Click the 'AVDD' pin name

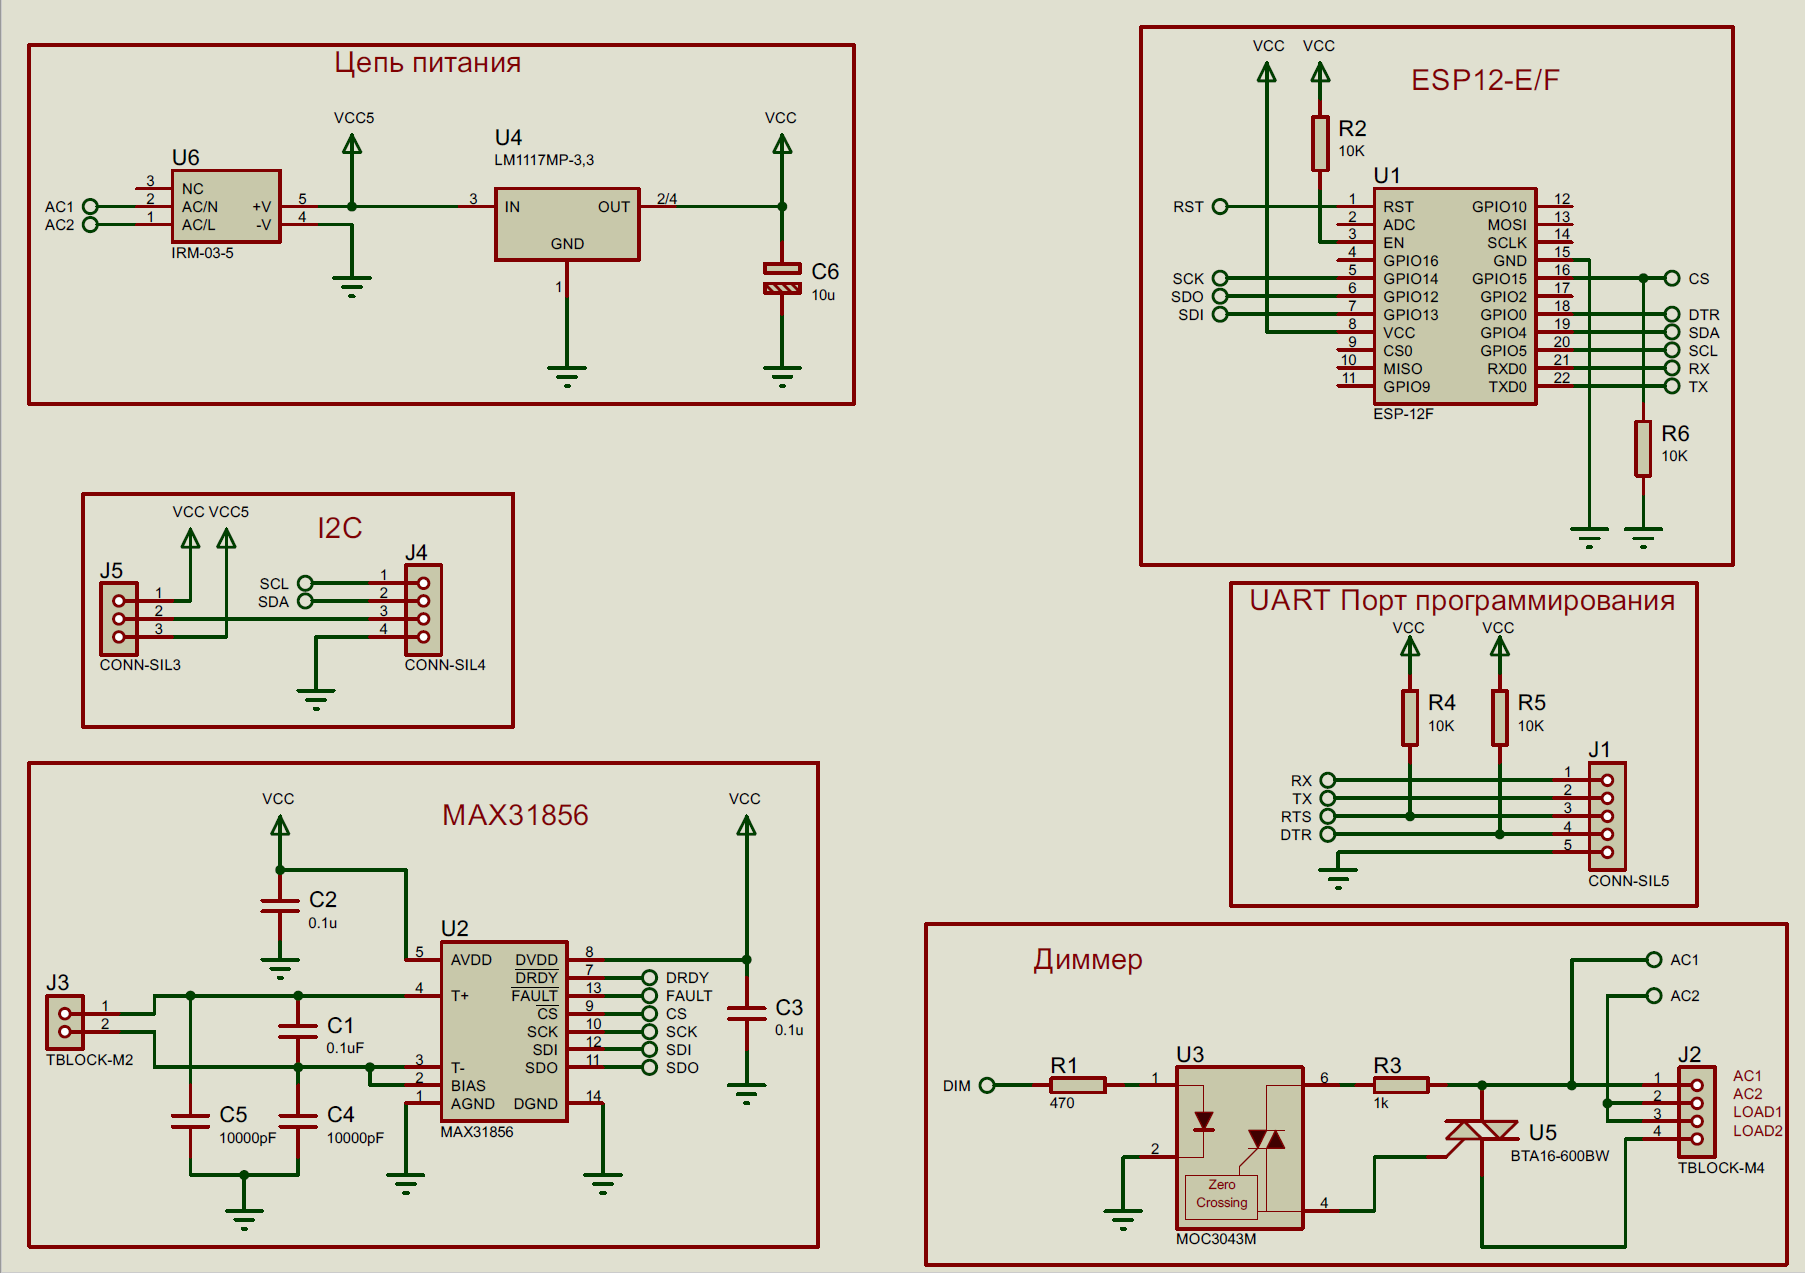471,960
